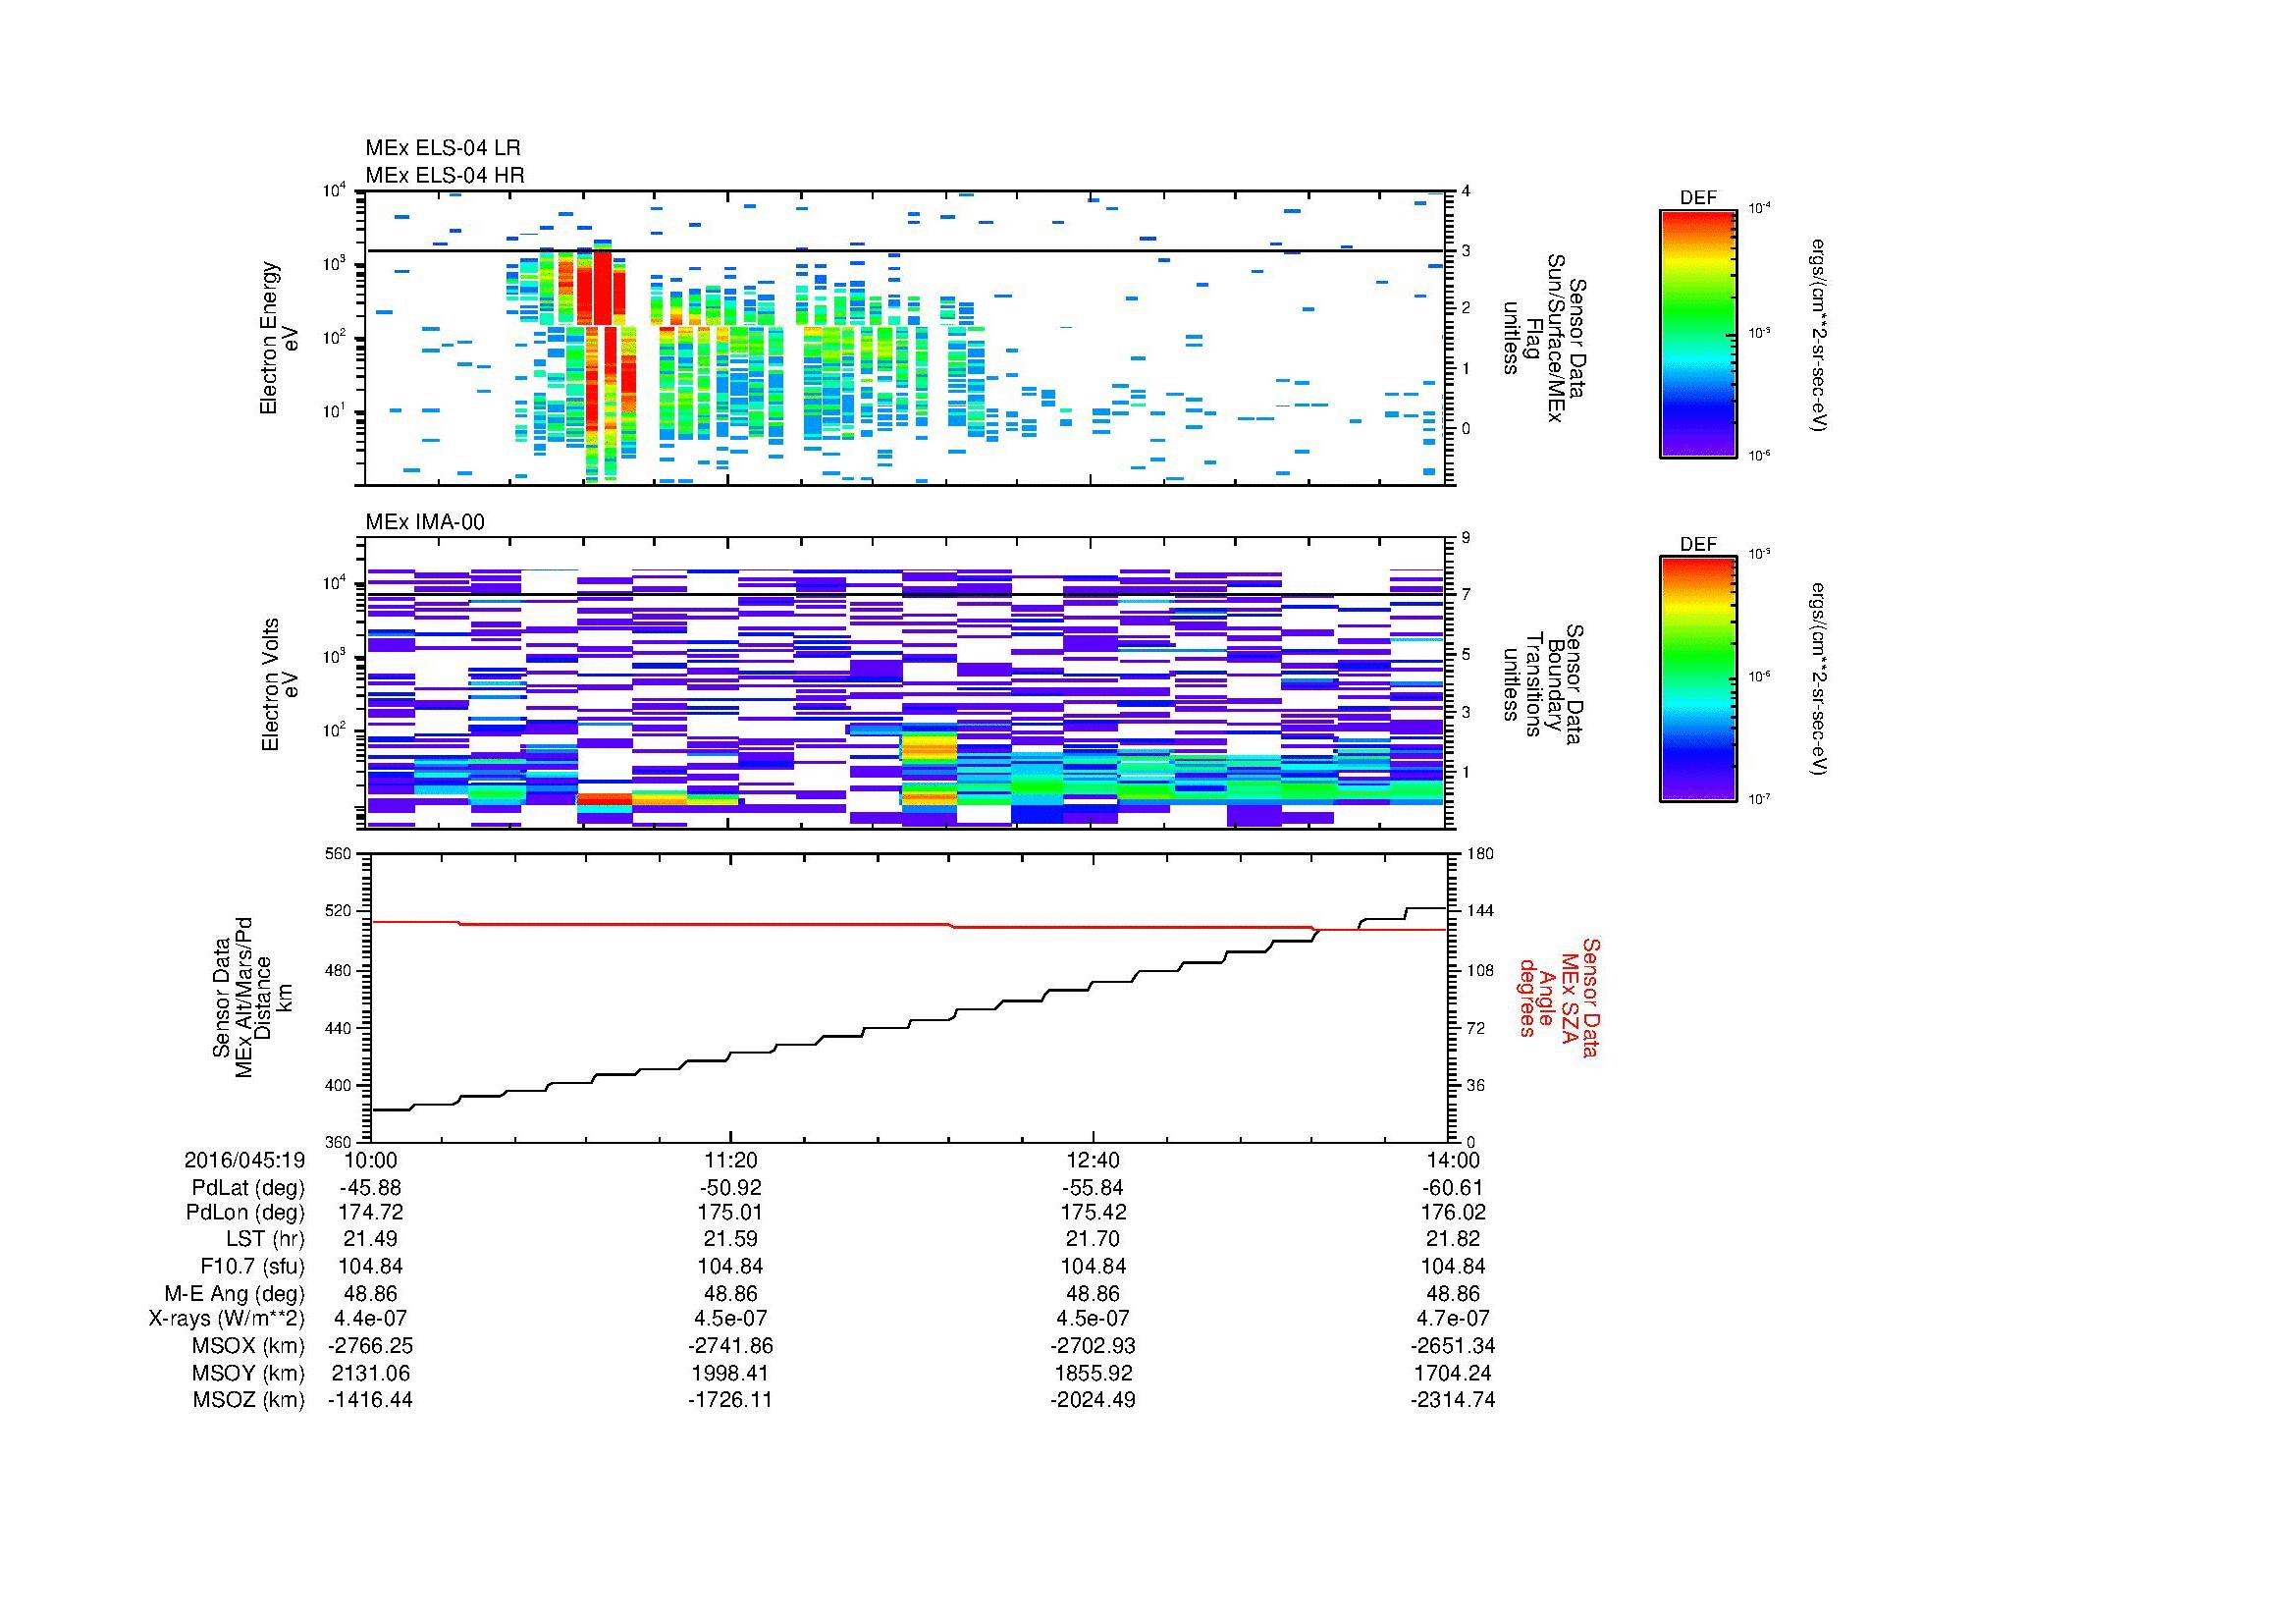2296x1623 pixels.
Task: Click the MSOY value 1704.24
Action: (1453, 1373)
